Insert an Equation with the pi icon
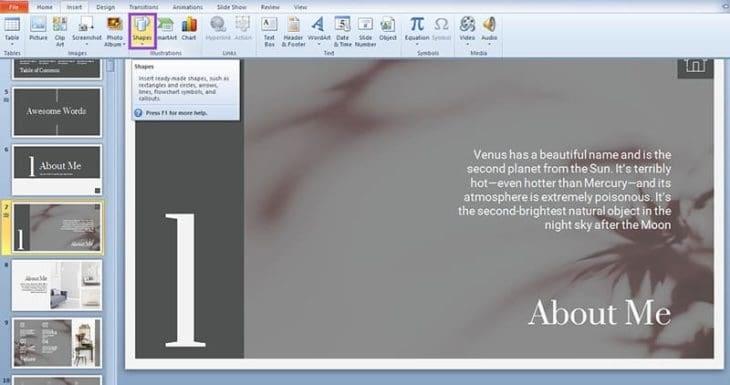The width and height of the screenshot is (730, 385). click(x=417, y=24)
